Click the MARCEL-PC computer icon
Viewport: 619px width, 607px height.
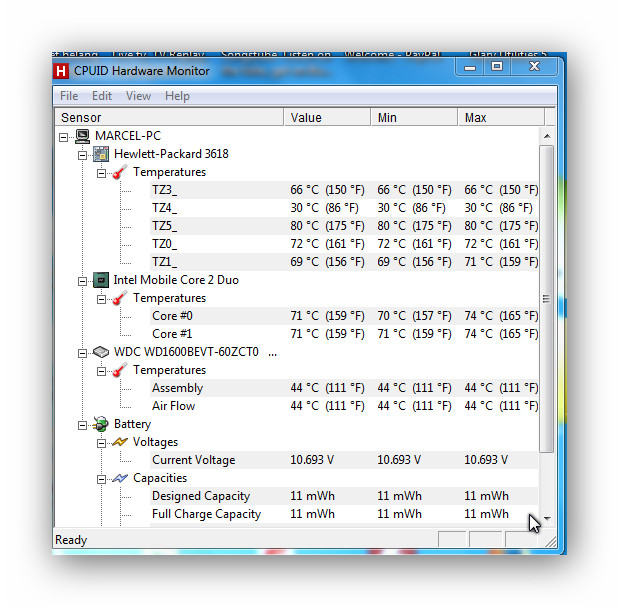point(82,136)
